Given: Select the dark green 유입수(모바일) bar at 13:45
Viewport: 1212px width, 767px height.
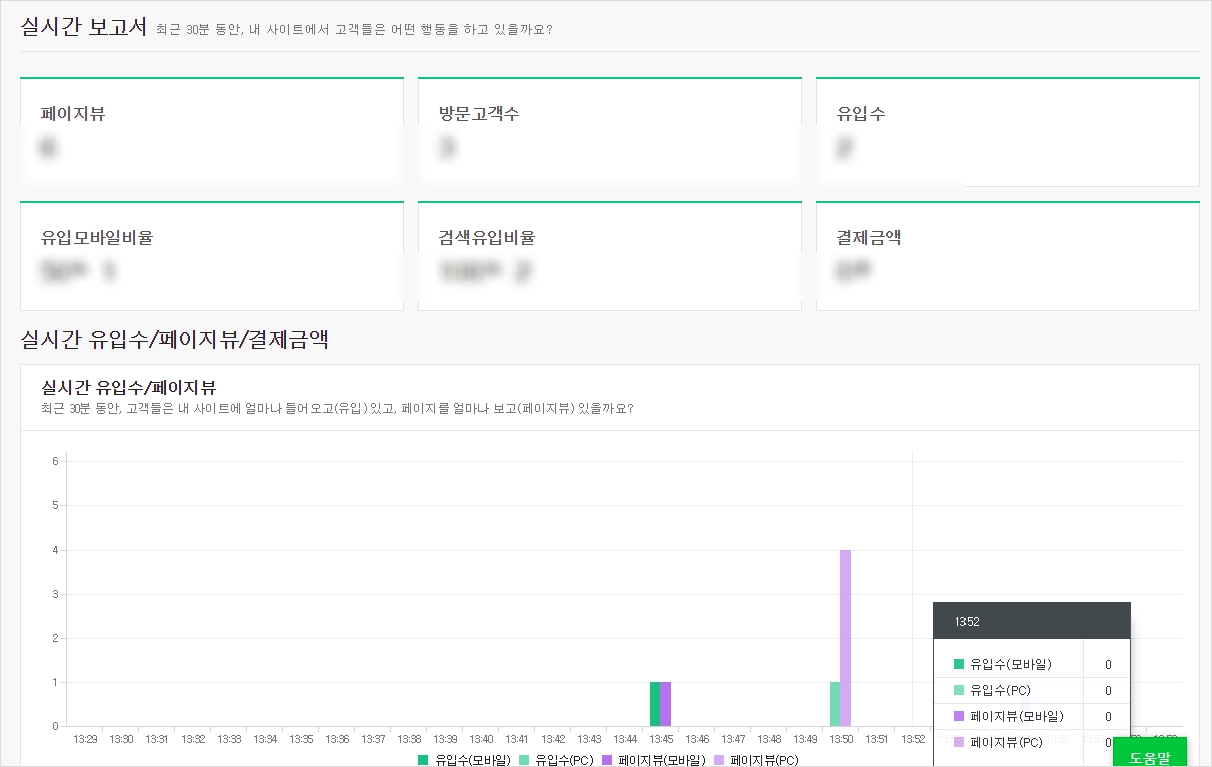Looking at the screenshot, I should coord(655,704).
